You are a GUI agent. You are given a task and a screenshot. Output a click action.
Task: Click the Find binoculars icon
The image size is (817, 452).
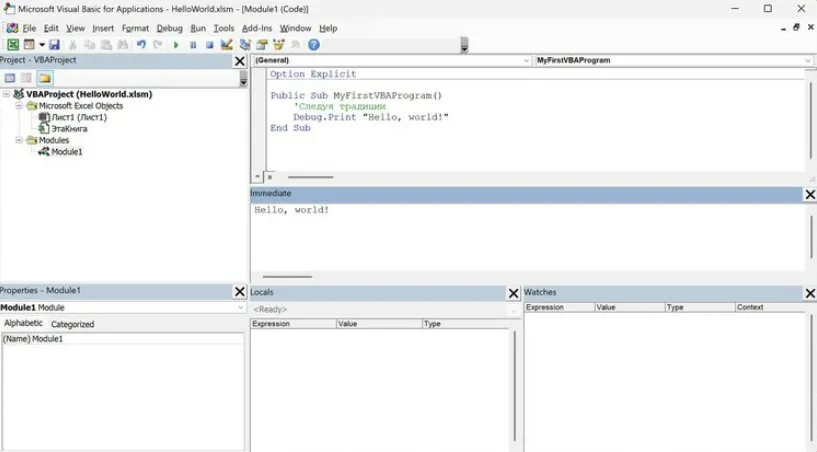point(123,45)
